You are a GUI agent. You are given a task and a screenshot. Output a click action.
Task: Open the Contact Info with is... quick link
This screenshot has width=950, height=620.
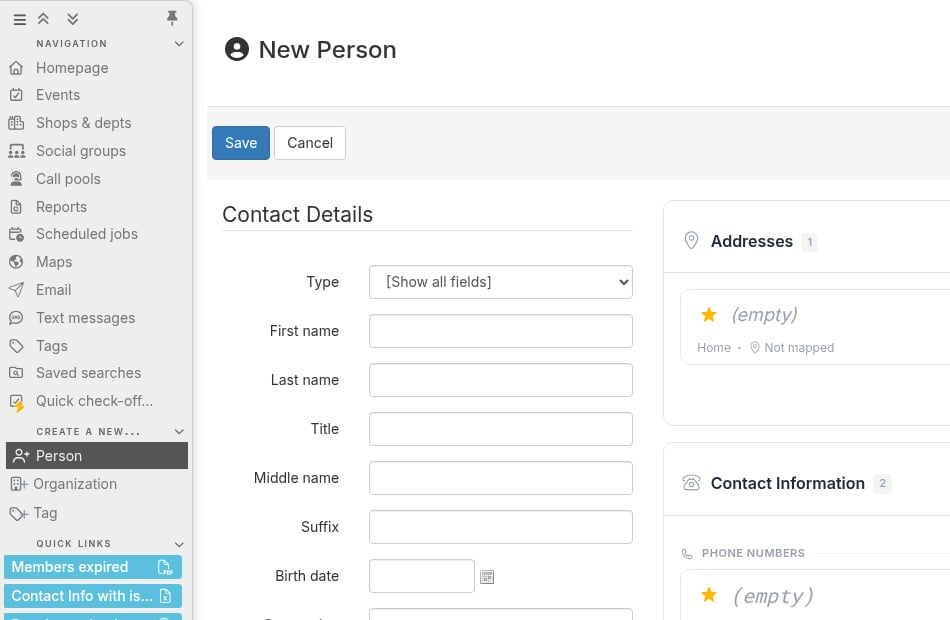click(x=93, y=596)
